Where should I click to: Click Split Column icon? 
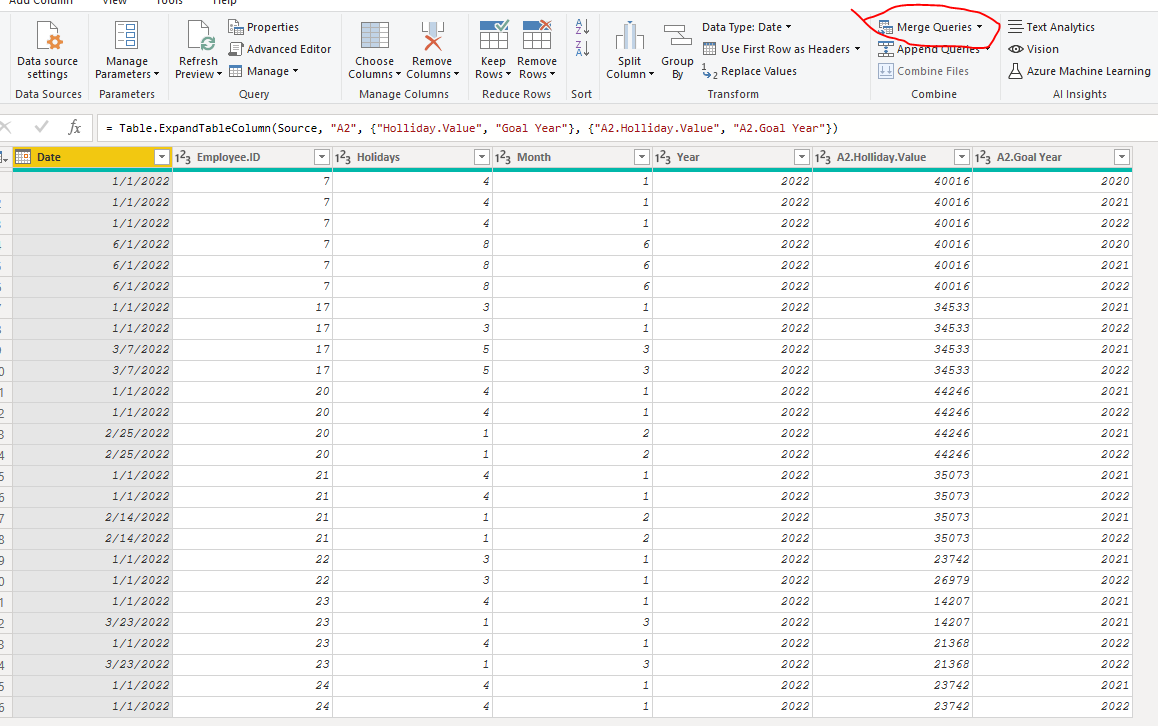(629, 35)
